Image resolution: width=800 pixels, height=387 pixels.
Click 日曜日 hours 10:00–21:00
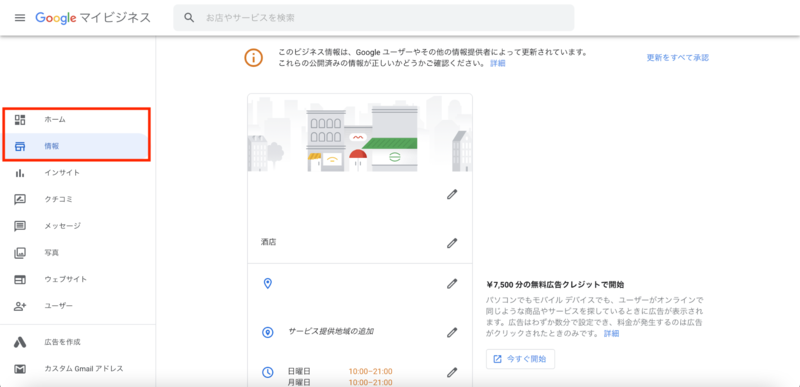[370, 371]
